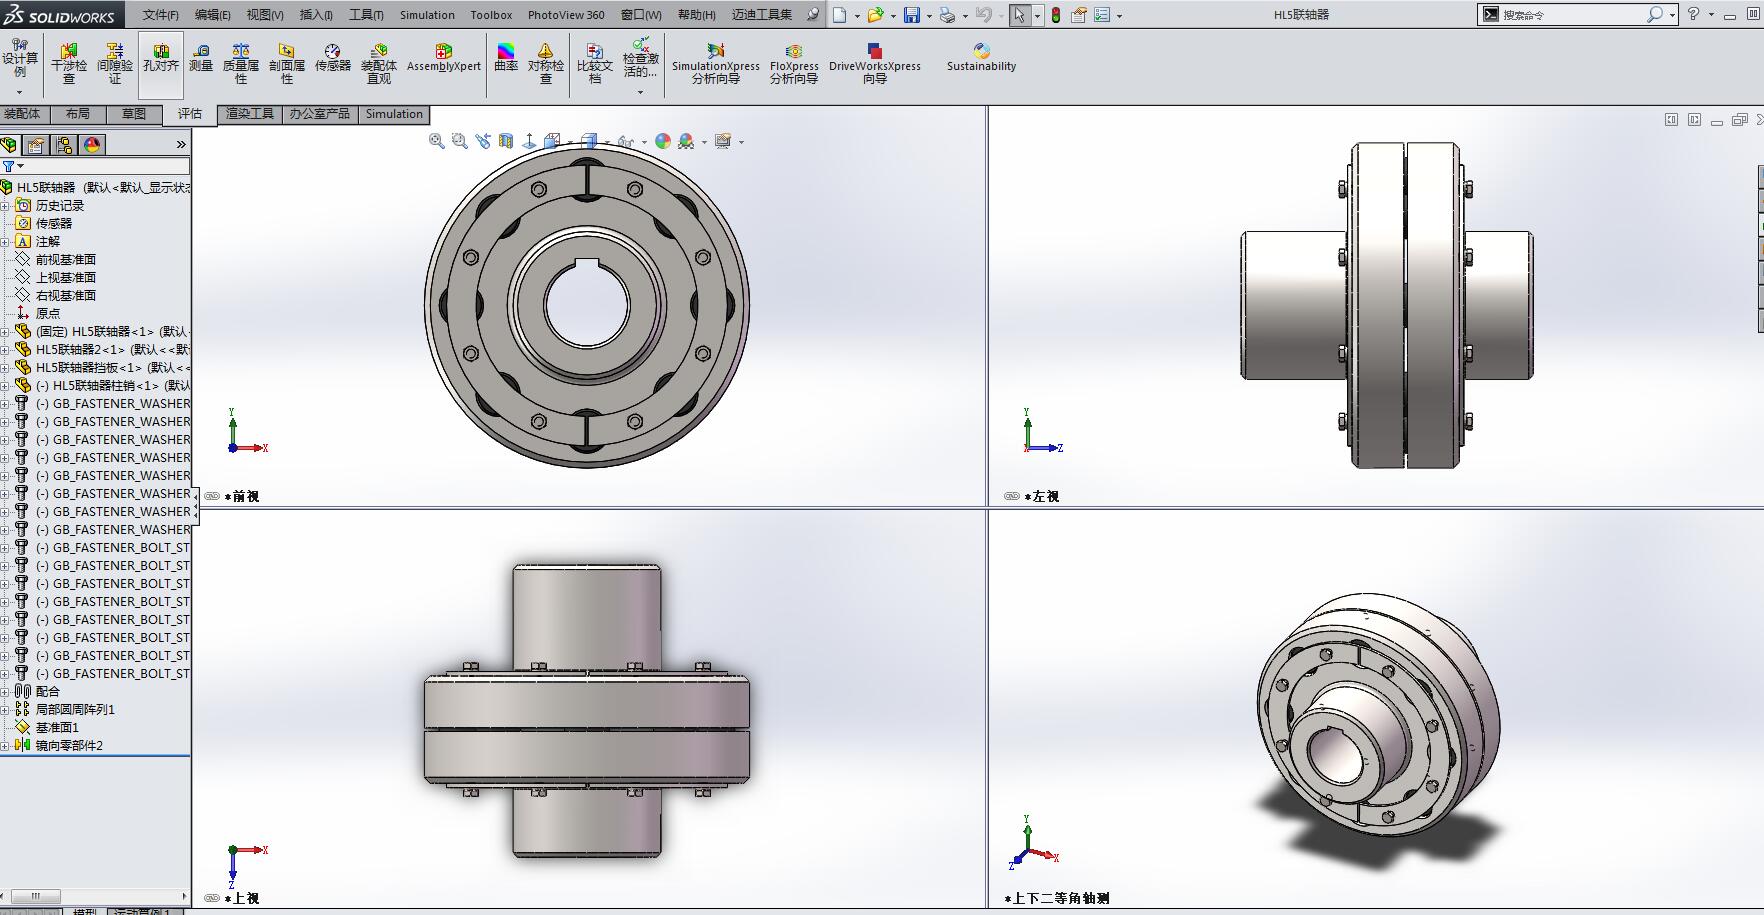
Task: Toggle the Section View icon
Action: pos(506,141)
